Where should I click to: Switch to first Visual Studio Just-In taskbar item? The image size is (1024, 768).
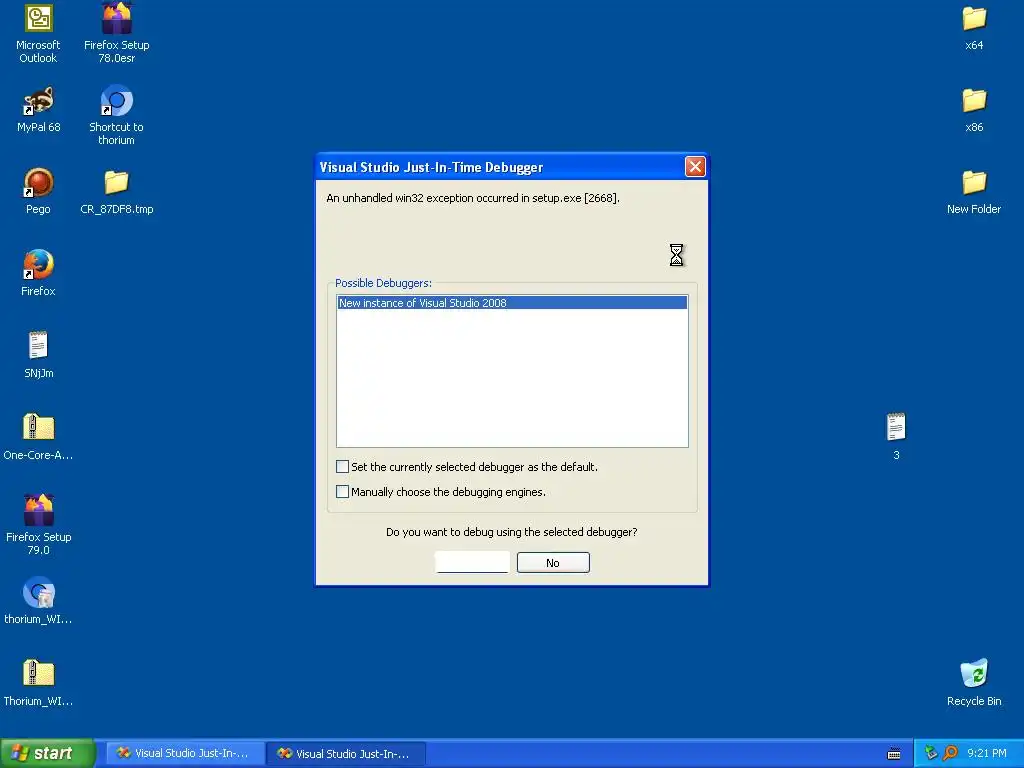tap(184, 754)
